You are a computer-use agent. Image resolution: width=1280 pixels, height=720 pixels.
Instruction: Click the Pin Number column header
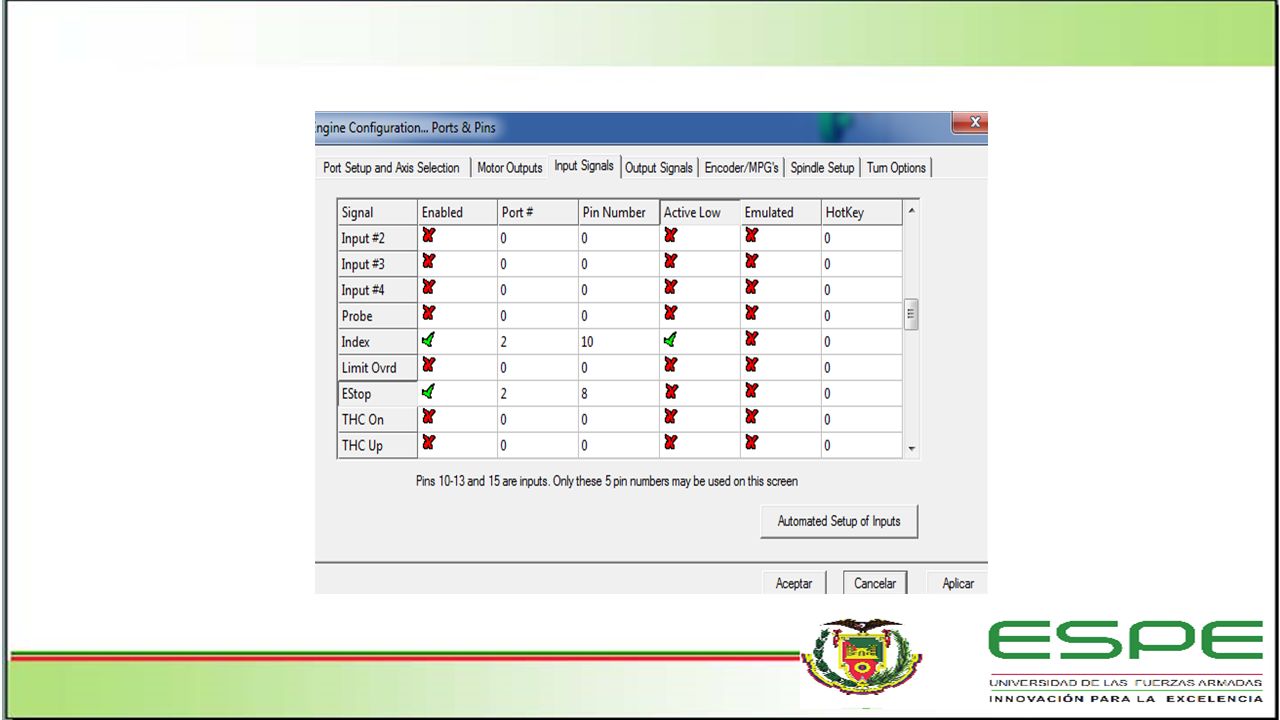coord(619,212)
